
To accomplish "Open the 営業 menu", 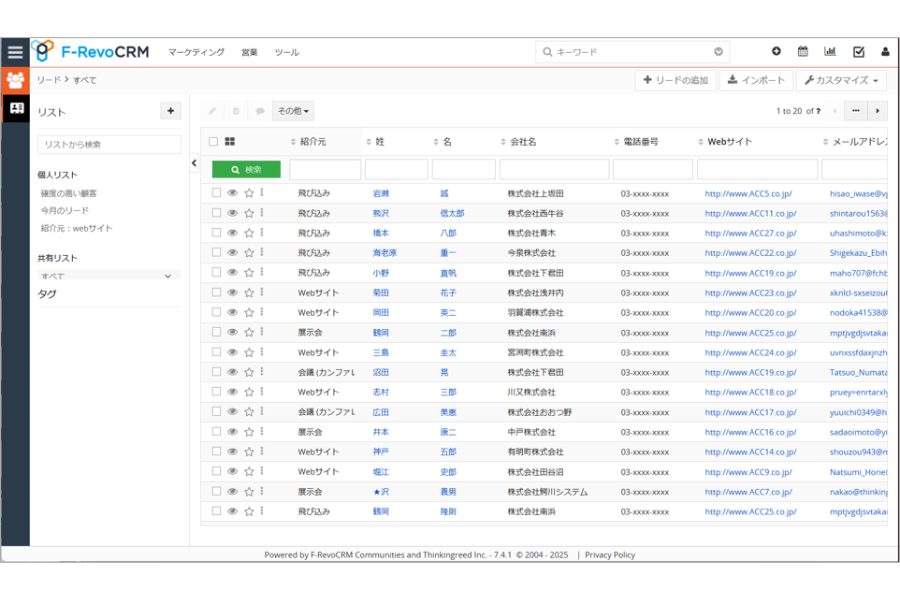I will [x=249, y=52].
